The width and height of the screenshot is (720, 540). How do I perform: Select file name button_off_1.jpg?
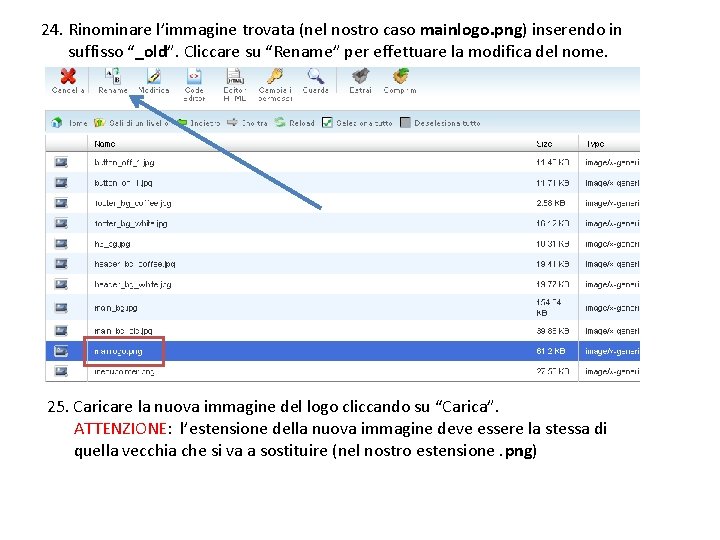tap(124, 162)
